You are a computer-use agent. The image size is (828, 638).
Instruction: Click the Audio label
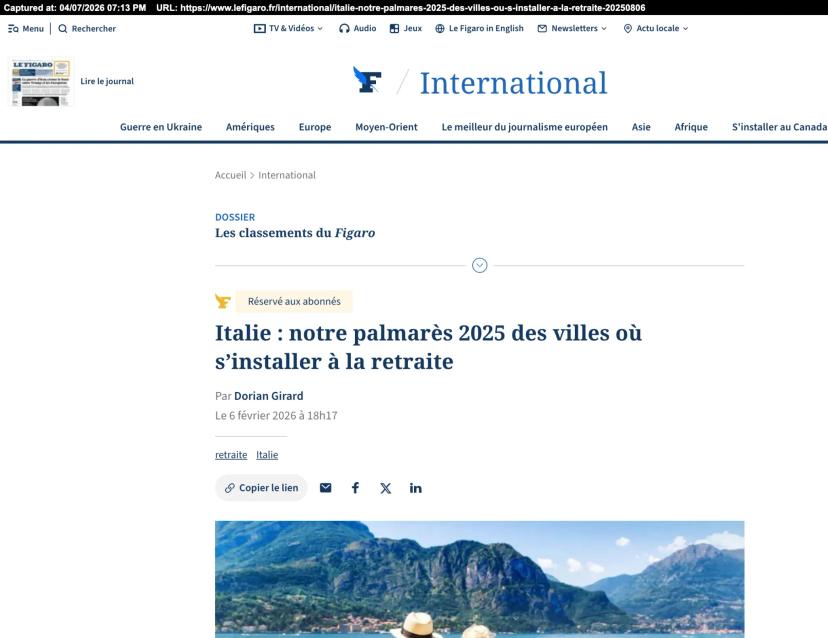365,29
